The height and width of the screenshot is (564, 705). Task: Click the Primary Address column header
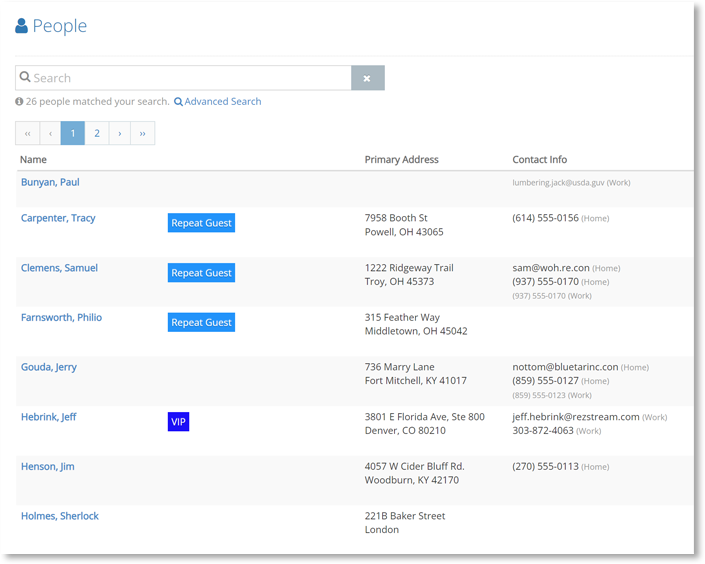click(x=402, y=160)
